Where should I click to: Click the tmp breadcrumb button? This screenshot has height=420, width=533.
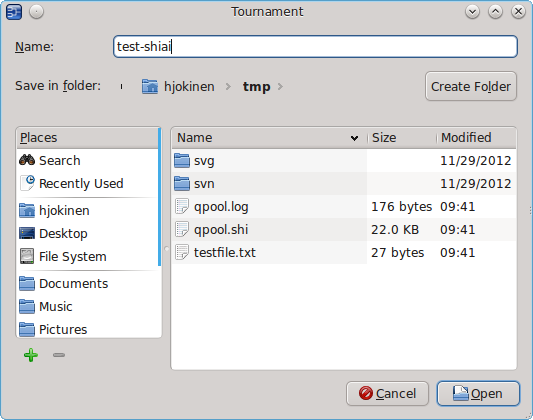(257, 86)
